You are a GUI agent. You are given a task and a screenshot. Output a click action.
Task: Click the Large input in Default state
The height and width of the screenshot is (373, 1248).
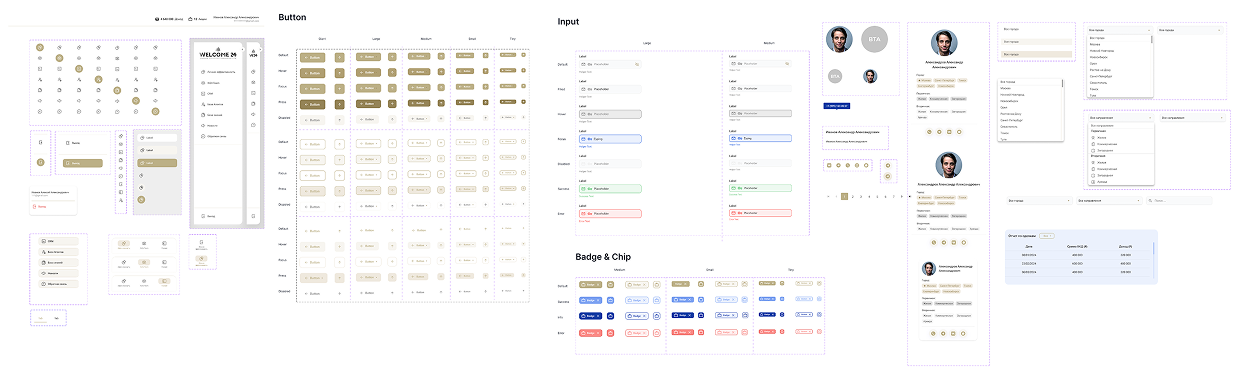pos(609,64)
